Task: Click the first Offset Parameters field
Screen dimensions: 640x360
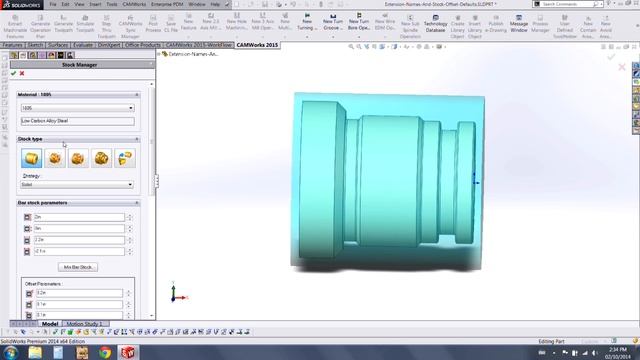Action: 79,293
